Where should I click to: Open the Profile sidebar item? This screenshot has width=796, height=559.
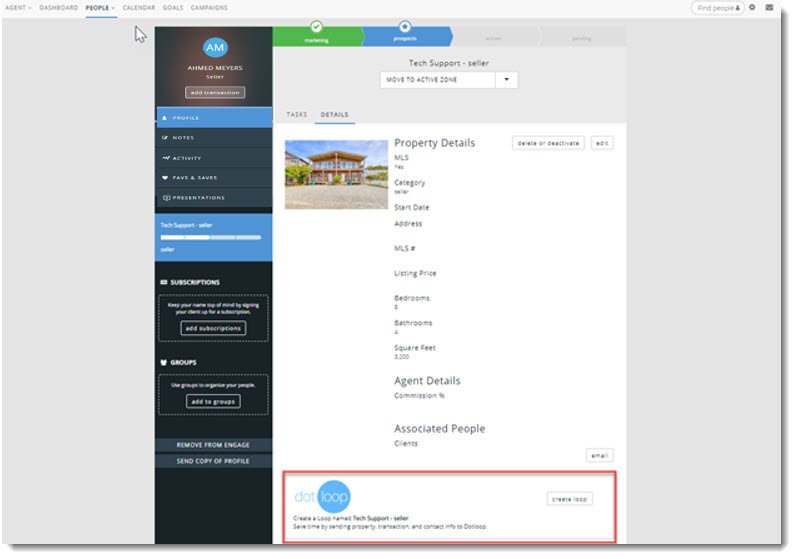215,118
